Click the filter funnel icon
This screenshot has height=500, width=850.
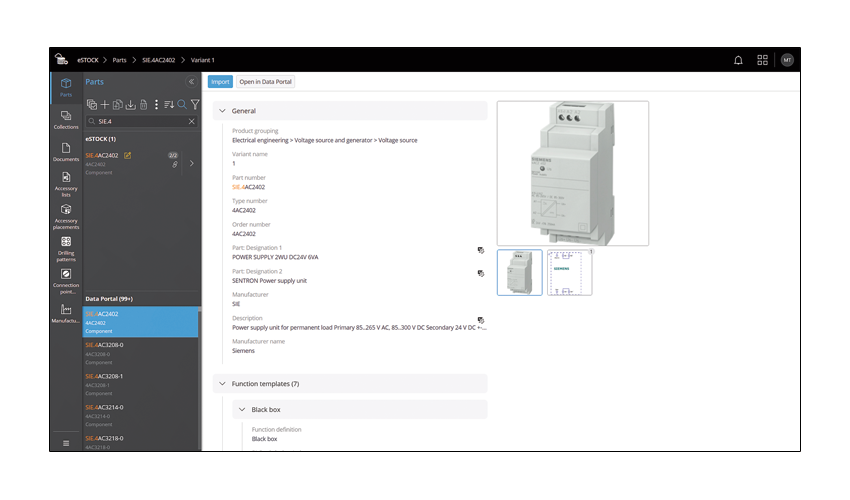(195, 104)
